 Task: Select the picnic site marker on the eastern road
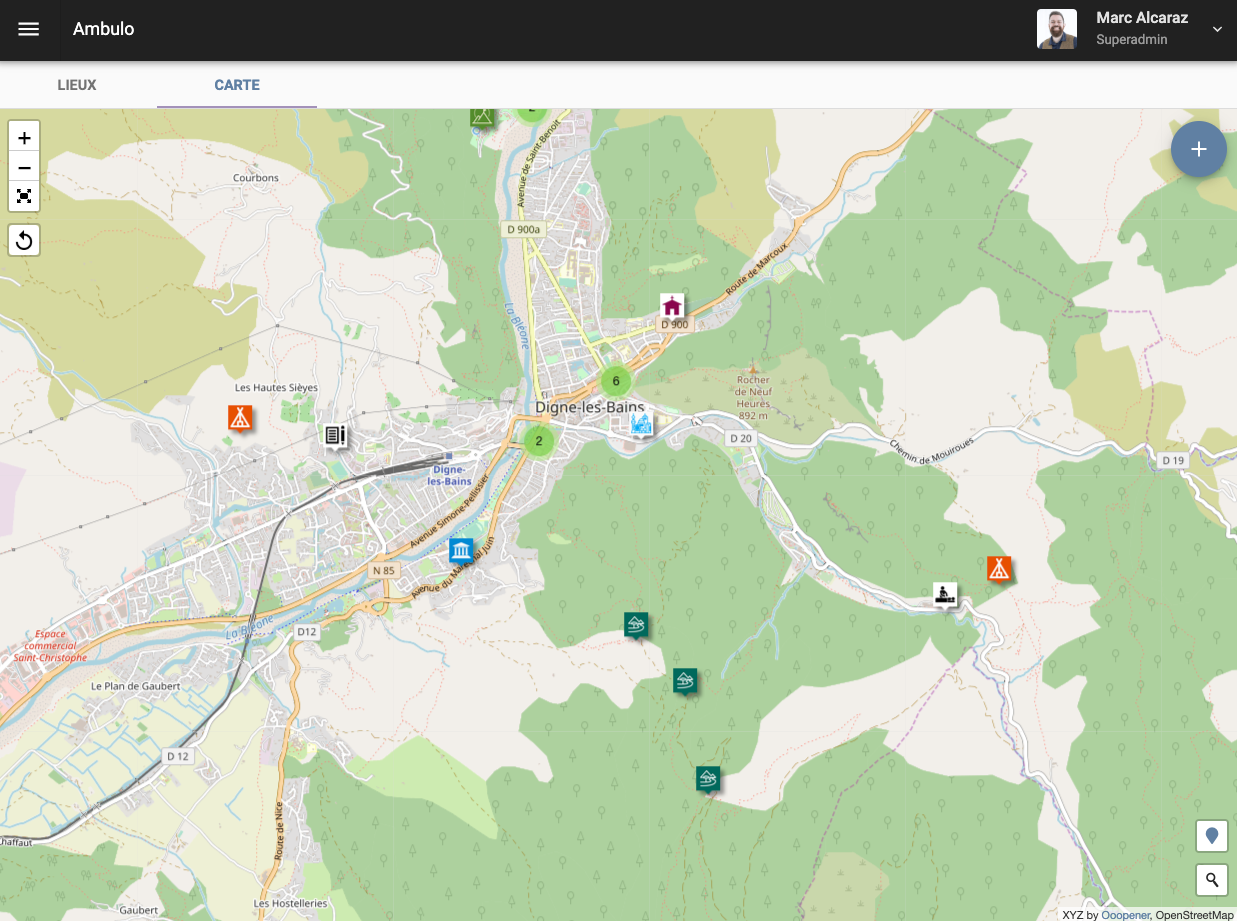[x=944, y=593]
